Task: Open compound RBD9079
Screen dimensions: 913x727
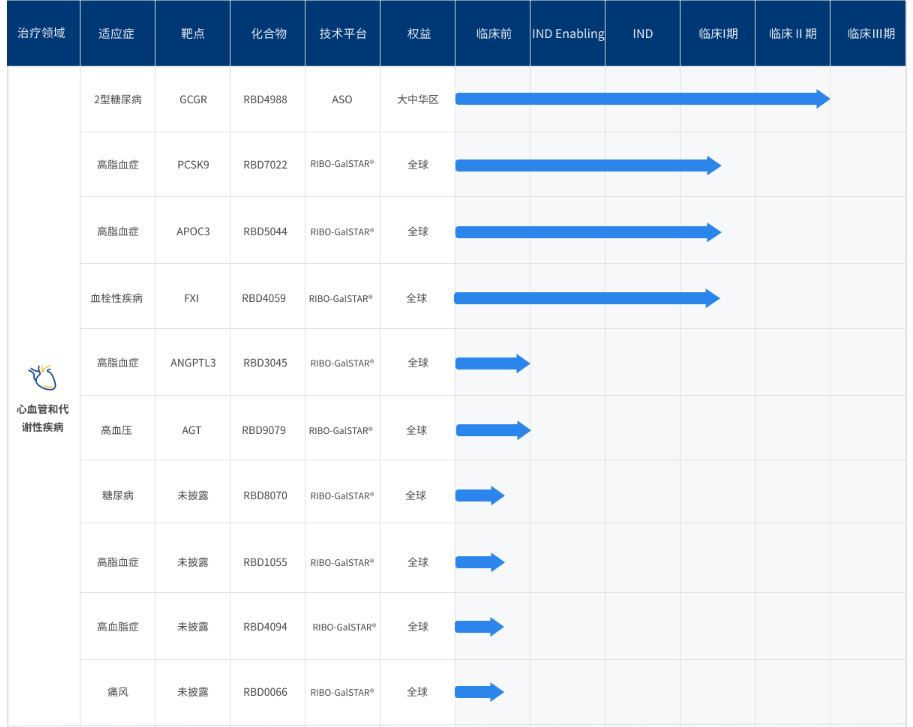Action: (x=264, y=430)
